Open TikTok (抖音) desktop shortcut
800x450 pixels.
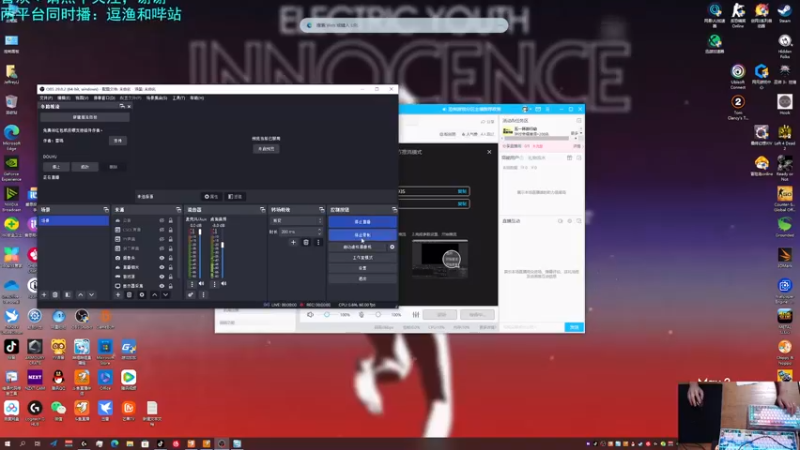click(11, 349)
